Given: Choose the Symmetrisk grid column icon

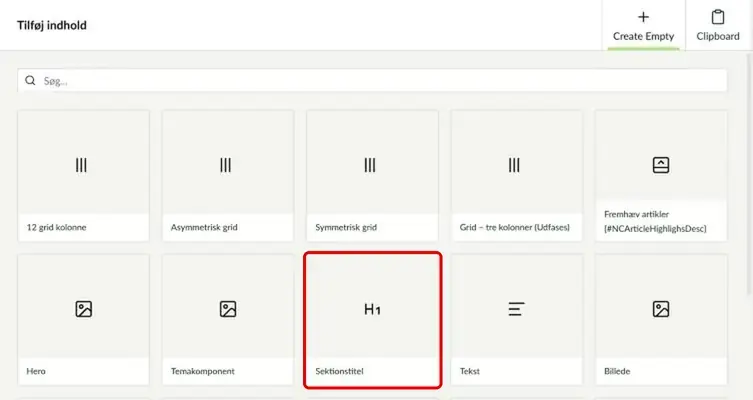Looking at the screenshot, I should (x=370, y=165).
